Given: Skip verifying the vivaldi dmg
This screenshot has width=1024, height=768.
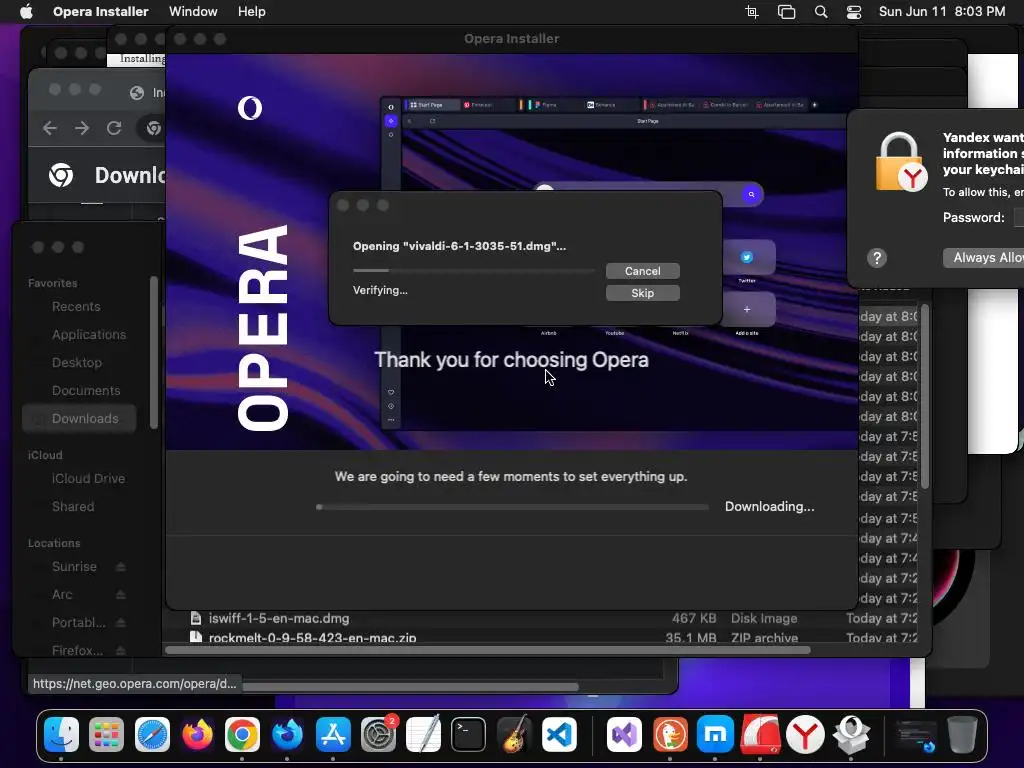Looking at the screenshot, I should (643, 293).
